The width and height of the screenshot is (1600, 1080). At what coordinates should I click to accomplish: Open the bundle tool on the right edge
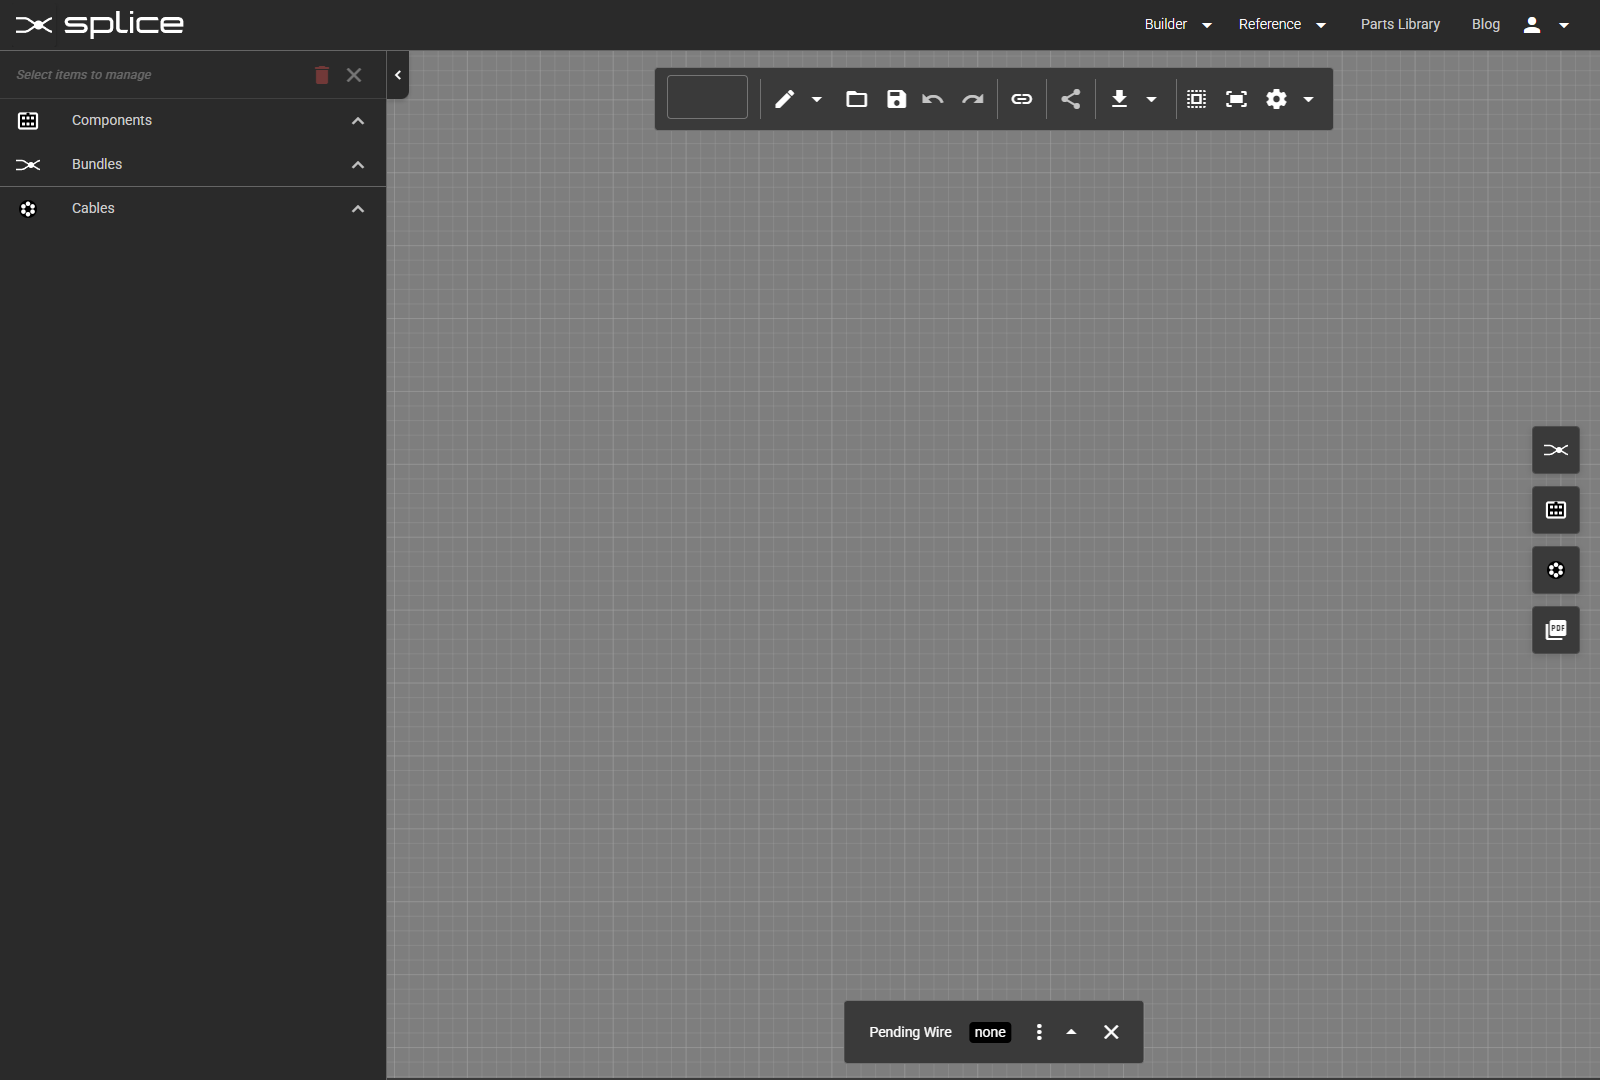point(1555,450)
